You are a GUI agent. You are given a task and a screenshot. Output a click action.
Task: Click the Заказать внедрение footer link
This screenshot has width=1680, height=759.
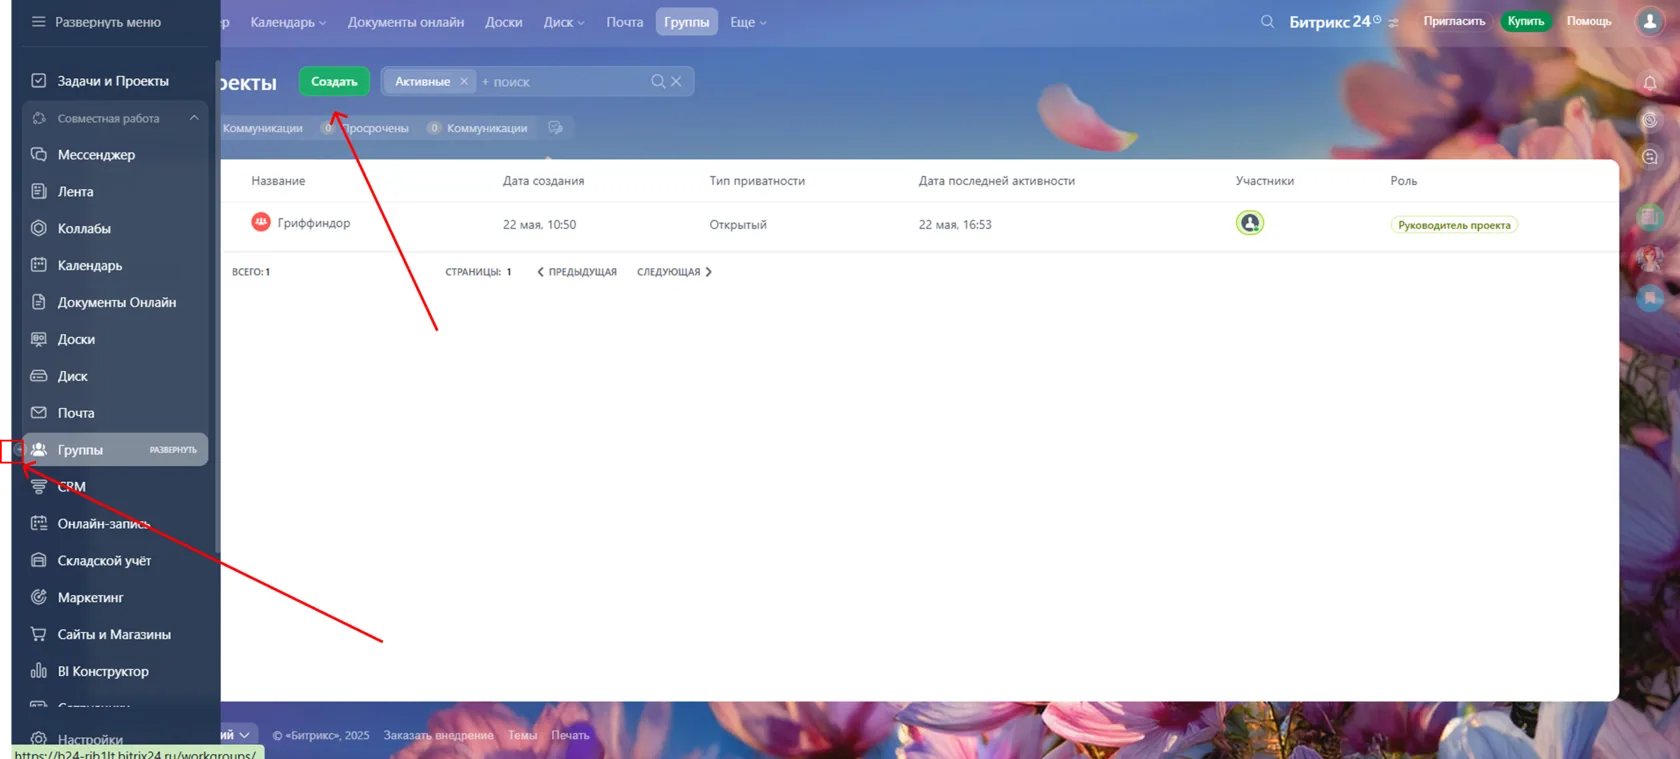click(439, 735)
